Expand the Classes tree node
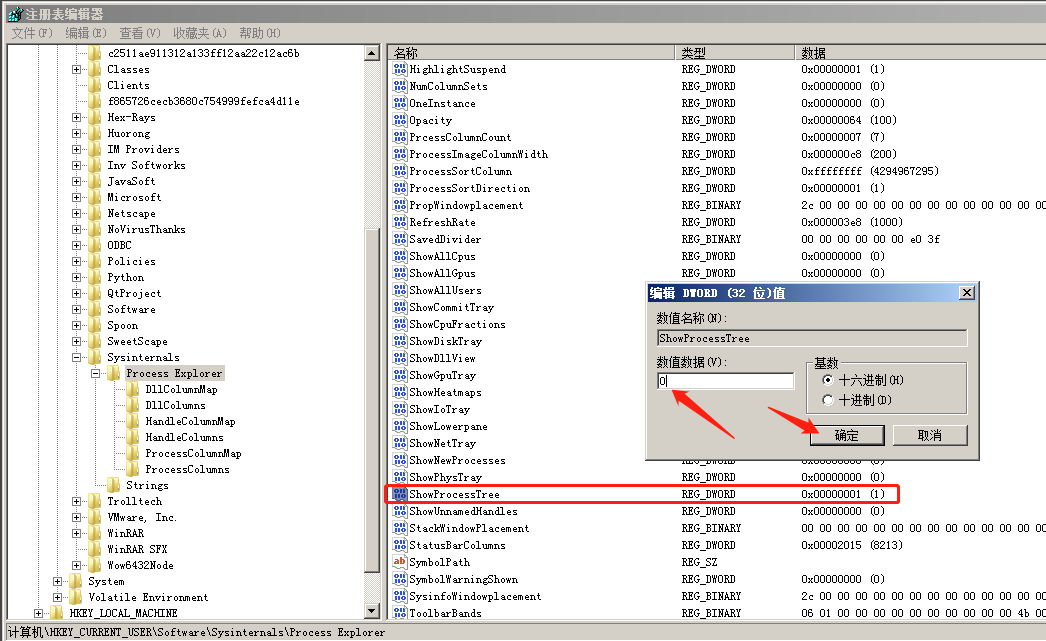Image resolution: width=1046 pixels, height=641 pixels. 76,69
